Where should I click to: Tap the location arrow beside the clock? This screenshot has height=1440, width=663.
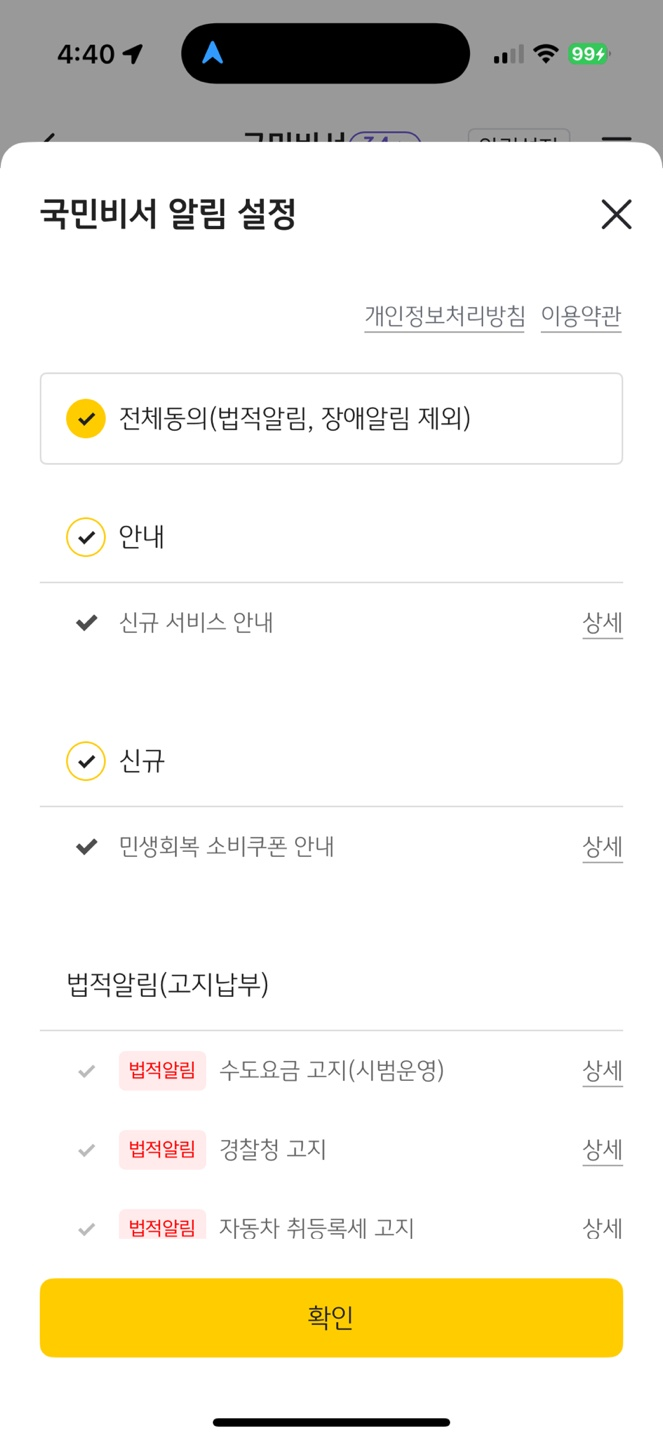[132, 54]
